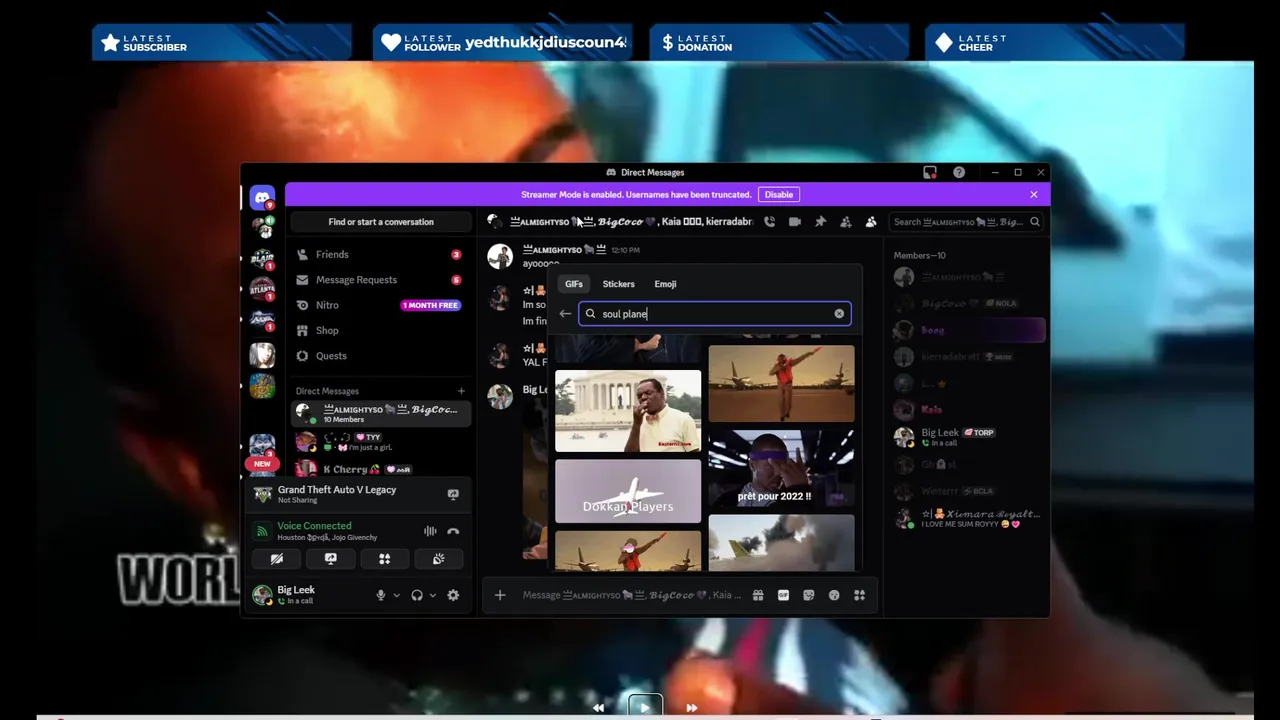
Task: Expand microphone input options arrow
Action: tap(396, 595)
